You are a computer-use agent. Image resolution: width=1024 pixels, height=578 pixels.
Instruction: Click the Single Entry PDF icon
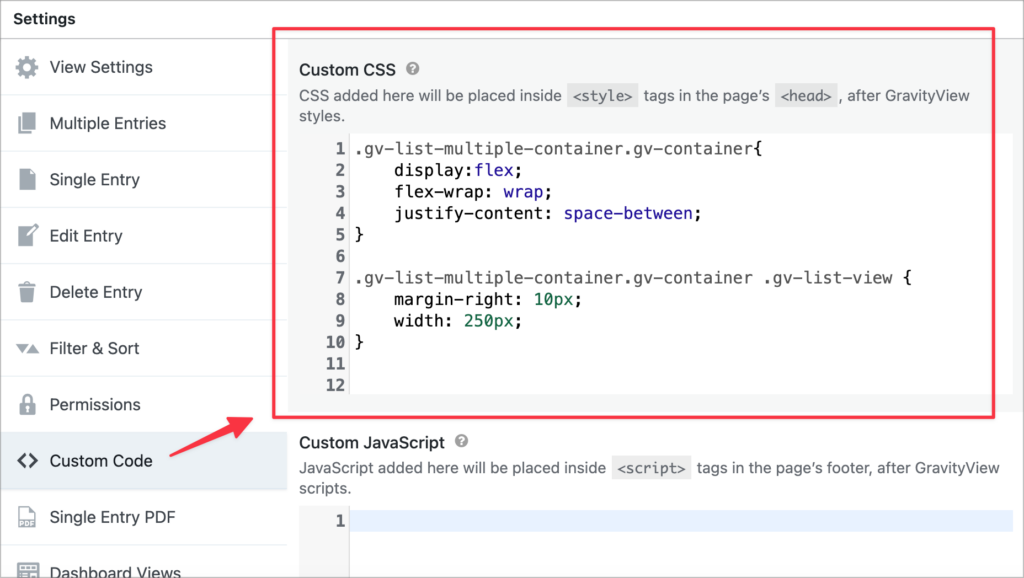click(x=29, y=518)
